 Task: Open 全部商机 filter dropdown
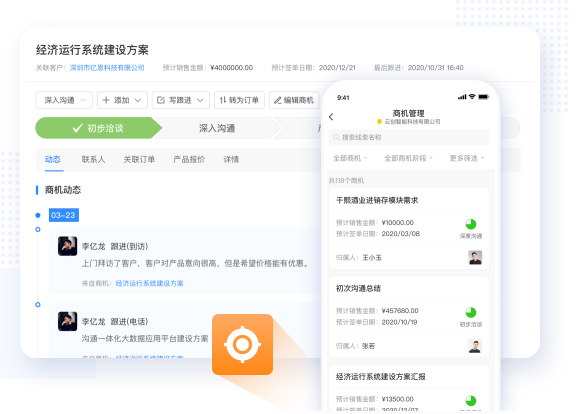click(x=350, y=158)
